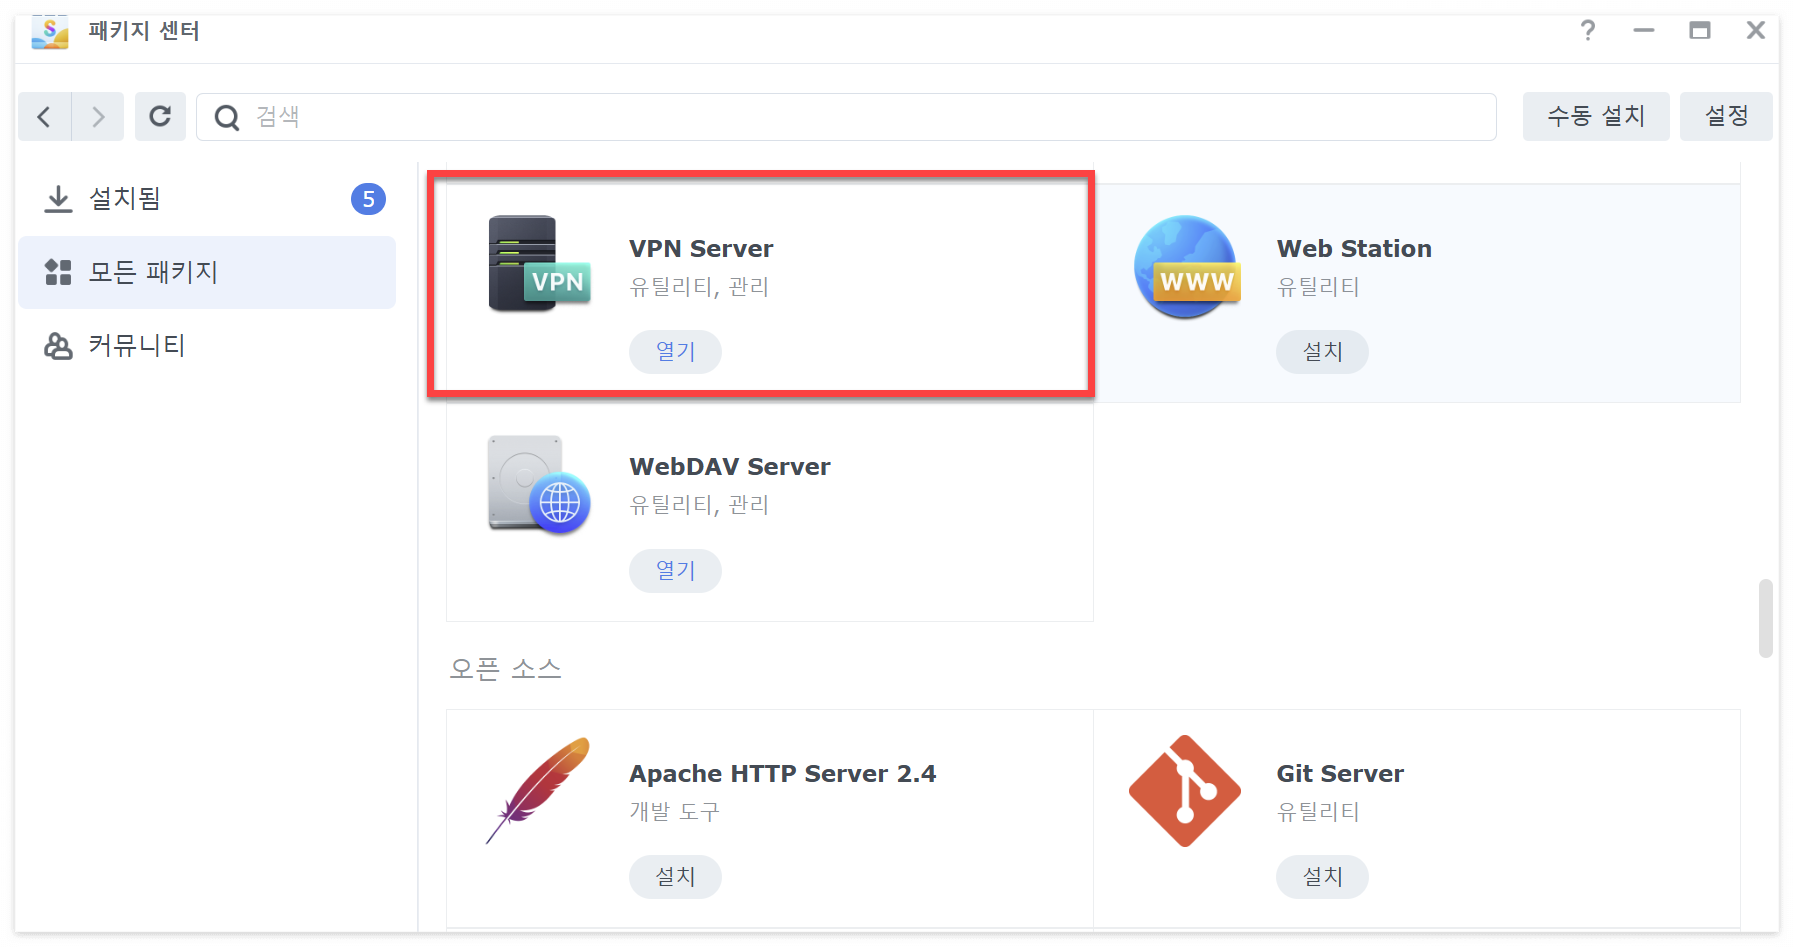Viewport: 1794px width, 947px height.
Task: Open the 수동 설치 dialog
Action: pyautogui.click(x=1596, y=117)
